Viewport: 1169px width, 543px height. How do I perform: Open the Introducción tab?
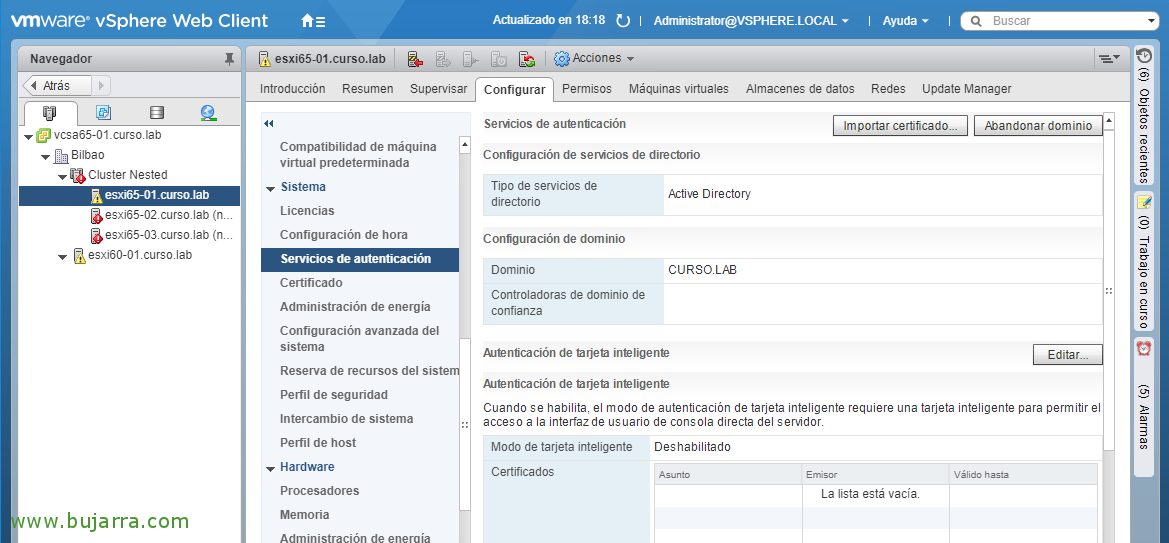(292, 89)
